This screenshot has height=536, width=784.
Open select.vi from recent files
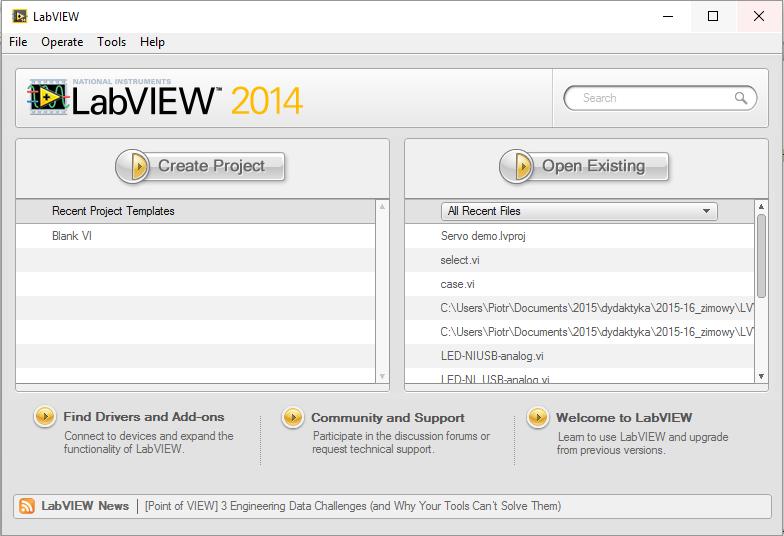point(579,260)
